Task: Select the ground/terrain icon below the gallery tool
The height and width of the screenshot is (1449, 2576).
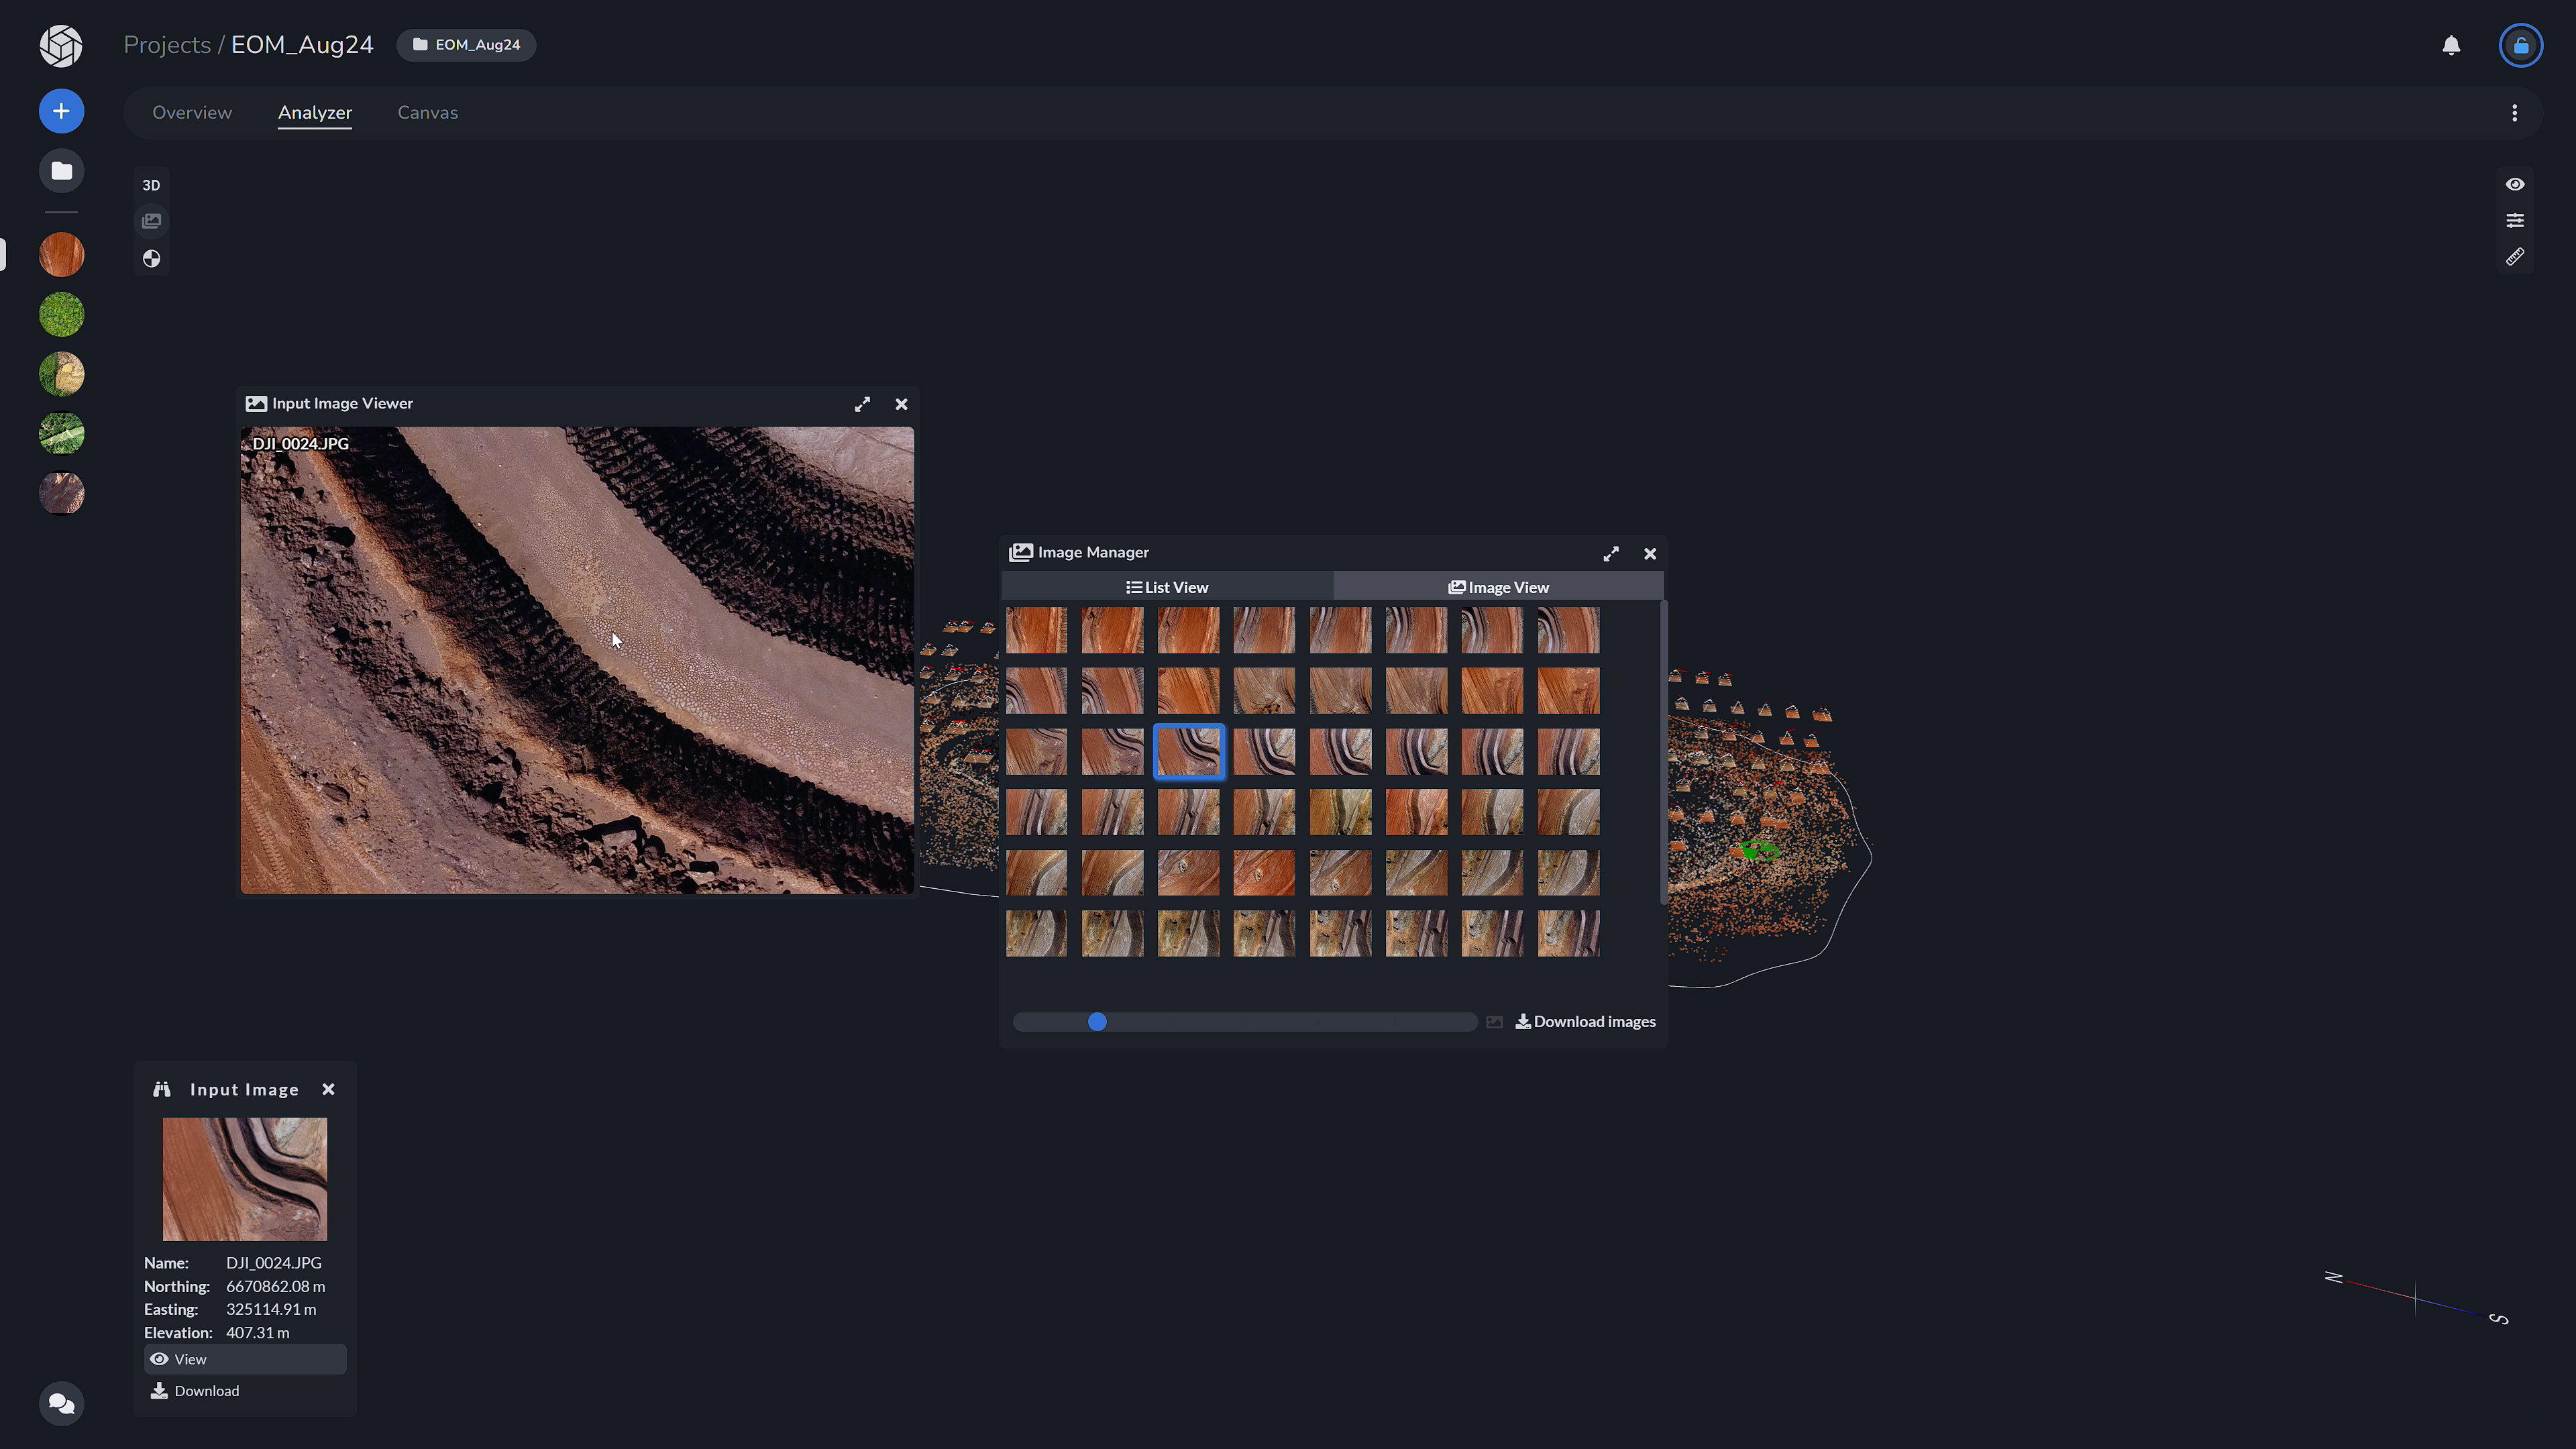Action: click(151, 258)
